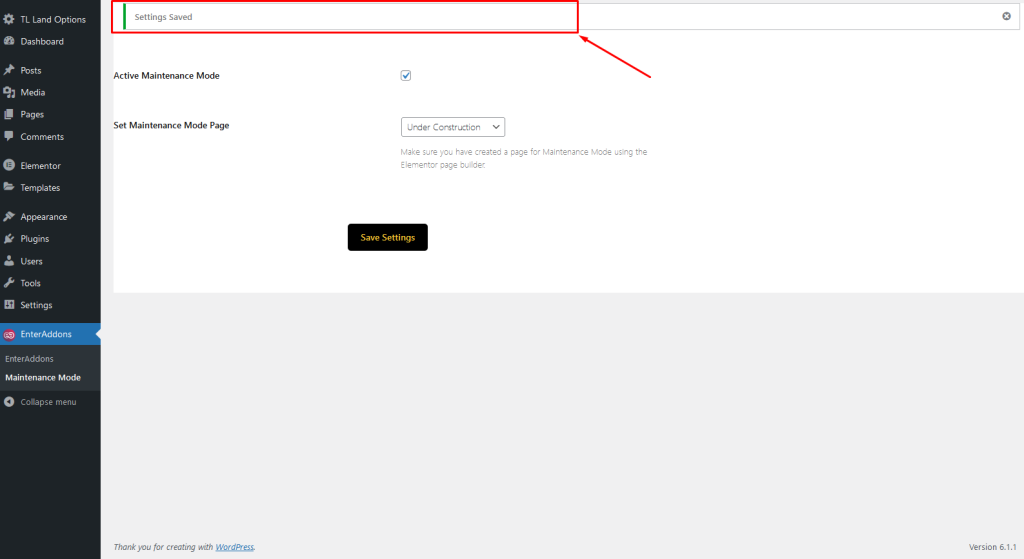
Task: Select the Maintenance Mode submenu item
Action: 43,377
